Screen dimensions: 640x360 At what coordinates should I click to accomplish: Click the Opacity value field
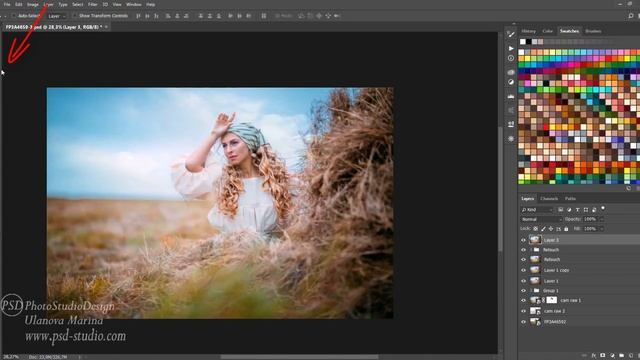590,220
